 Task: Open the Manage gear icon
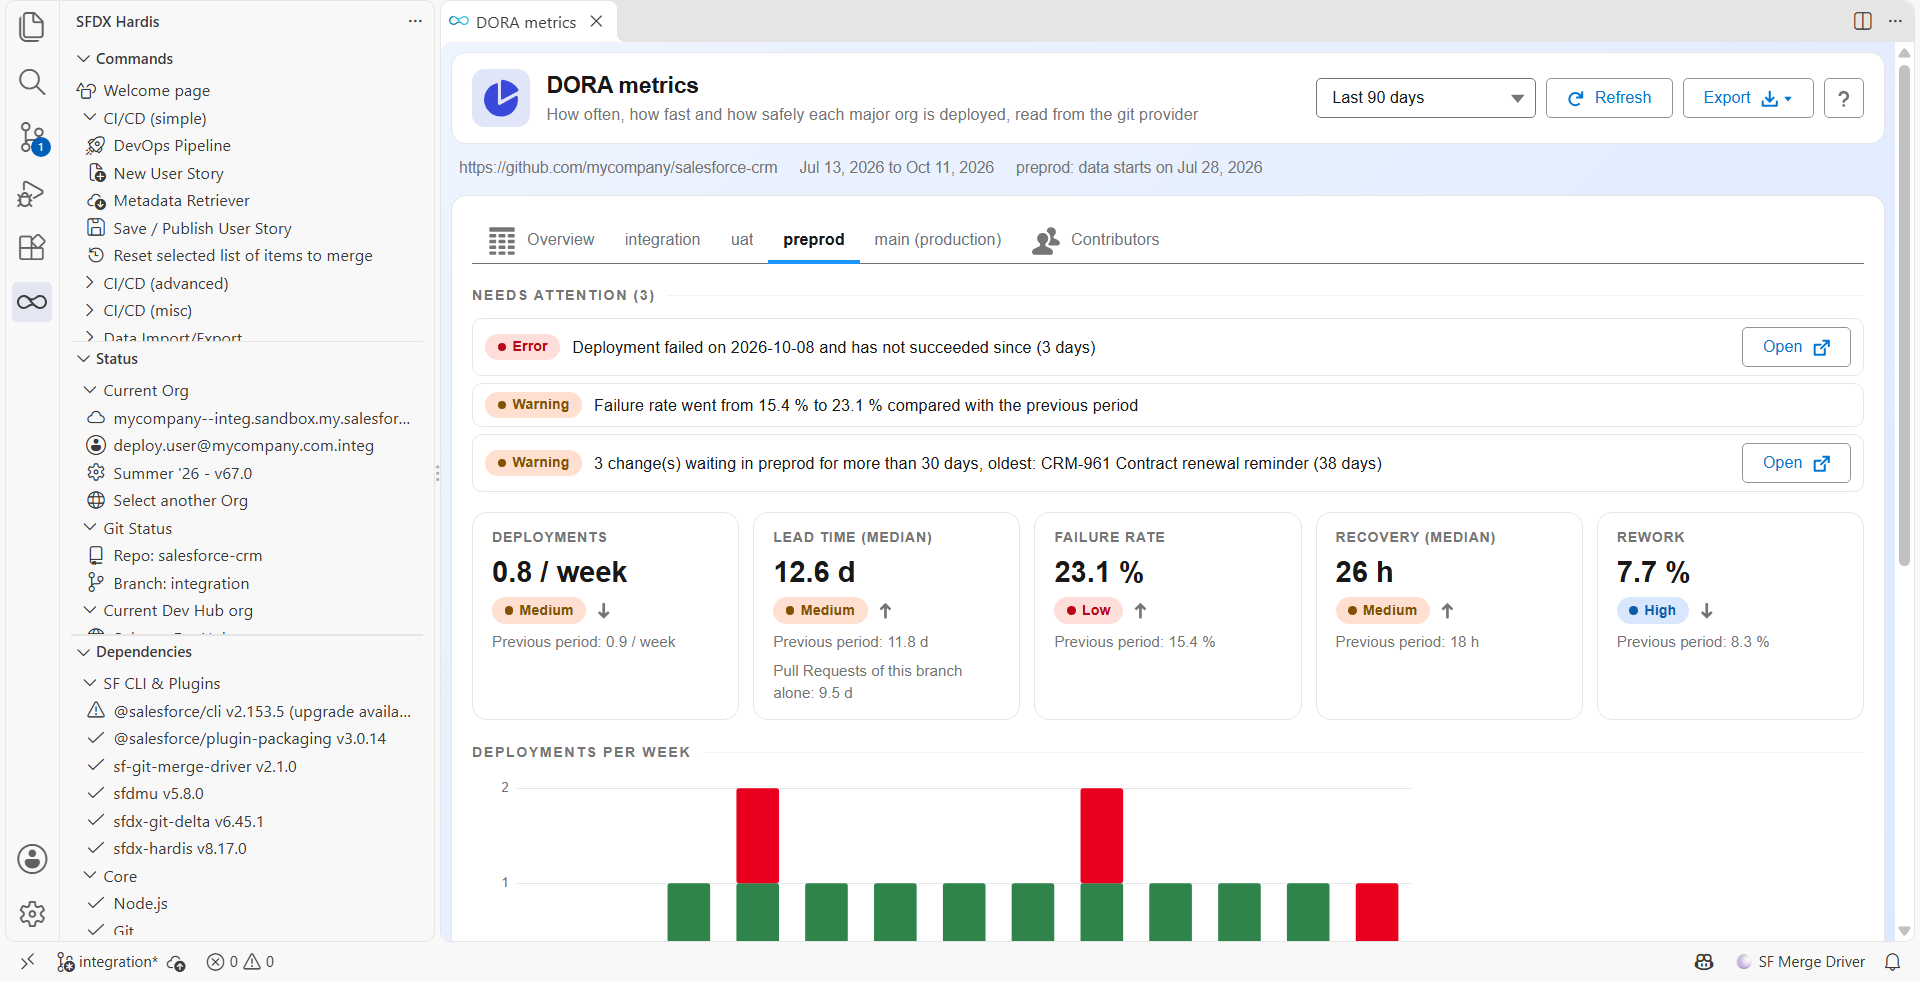click(32, 913)
